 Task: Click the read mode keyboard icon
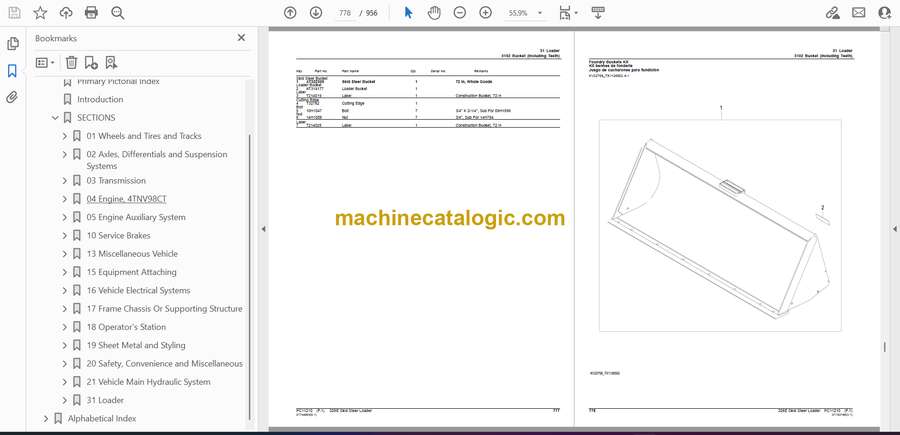pos(598,13)
